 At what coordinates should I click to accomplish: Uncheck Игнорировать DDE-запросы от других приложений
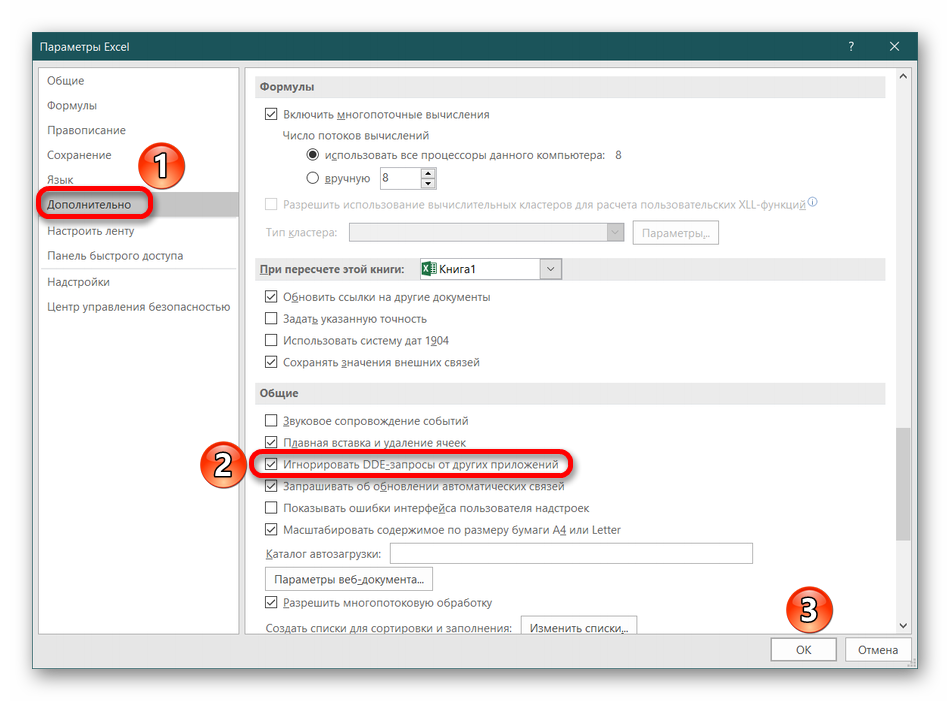pyautogui.click(x=271, y=465)
